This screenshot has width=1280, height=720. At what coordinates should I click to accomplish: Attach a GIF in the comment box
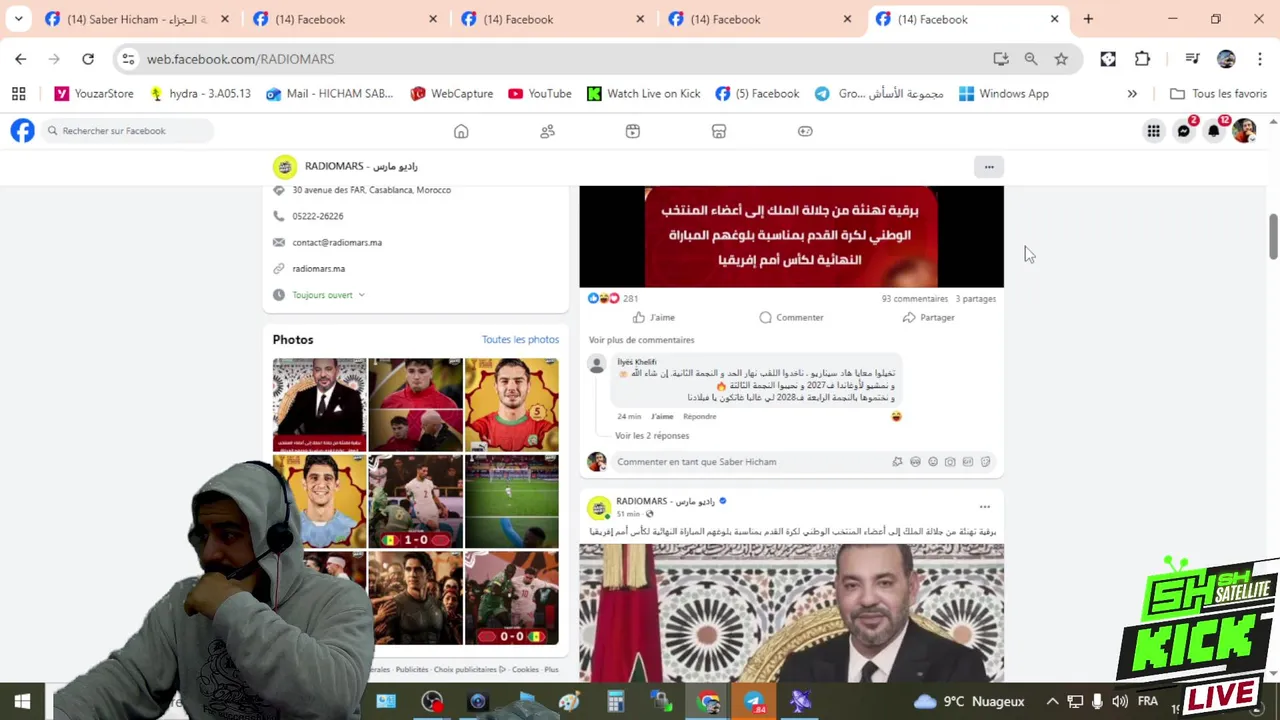click(x=968, y=462)
